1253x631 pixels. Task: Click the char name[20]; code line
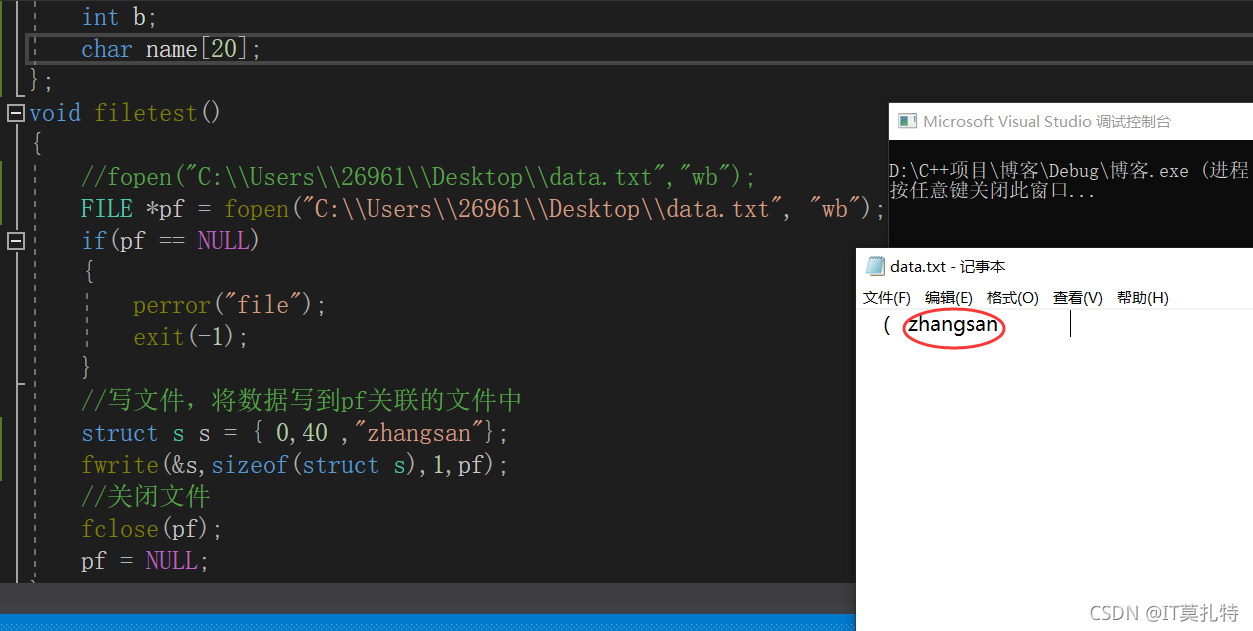pyautogui.click(x=171, y=49)
